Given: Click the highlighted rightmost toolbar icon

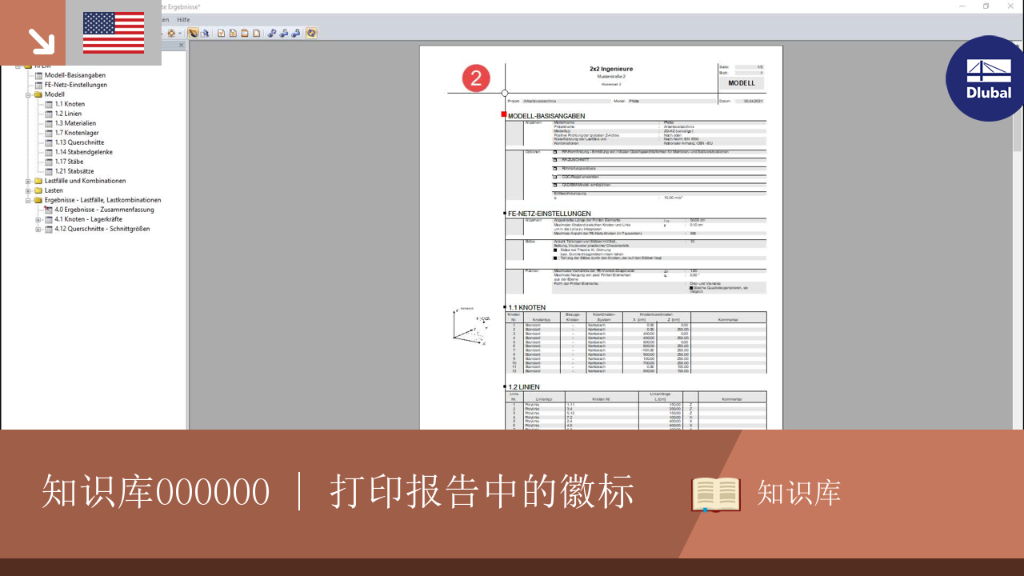Looking at the screenshot, I should pos(312,33).
